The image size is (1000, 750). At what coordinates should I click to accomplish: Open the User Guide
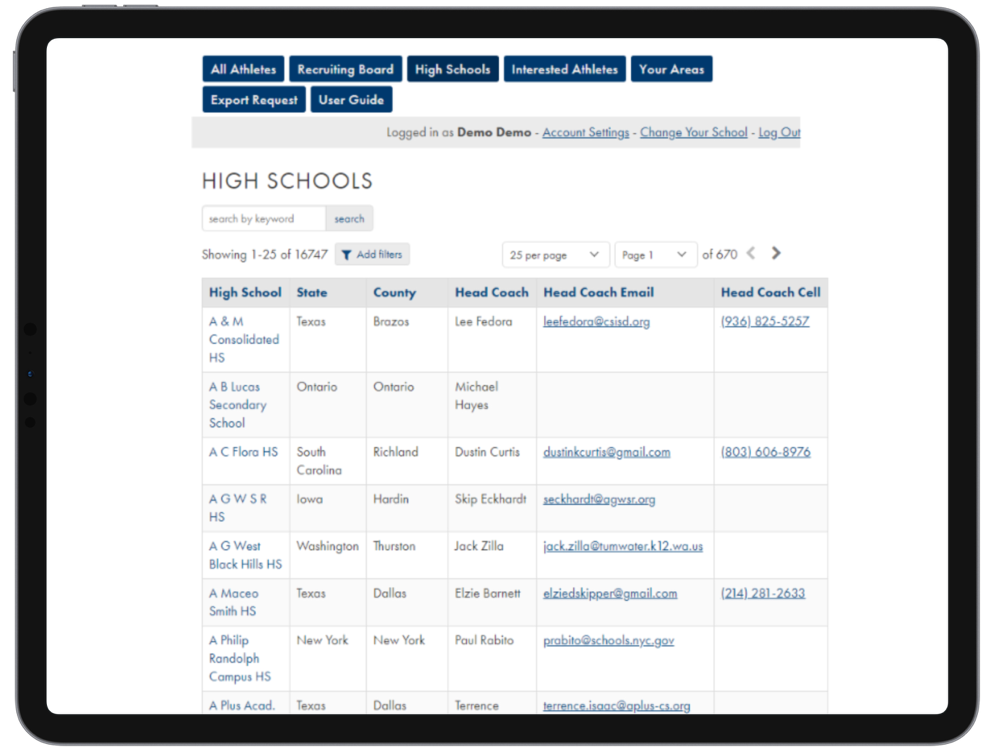[x=351, y=99]
